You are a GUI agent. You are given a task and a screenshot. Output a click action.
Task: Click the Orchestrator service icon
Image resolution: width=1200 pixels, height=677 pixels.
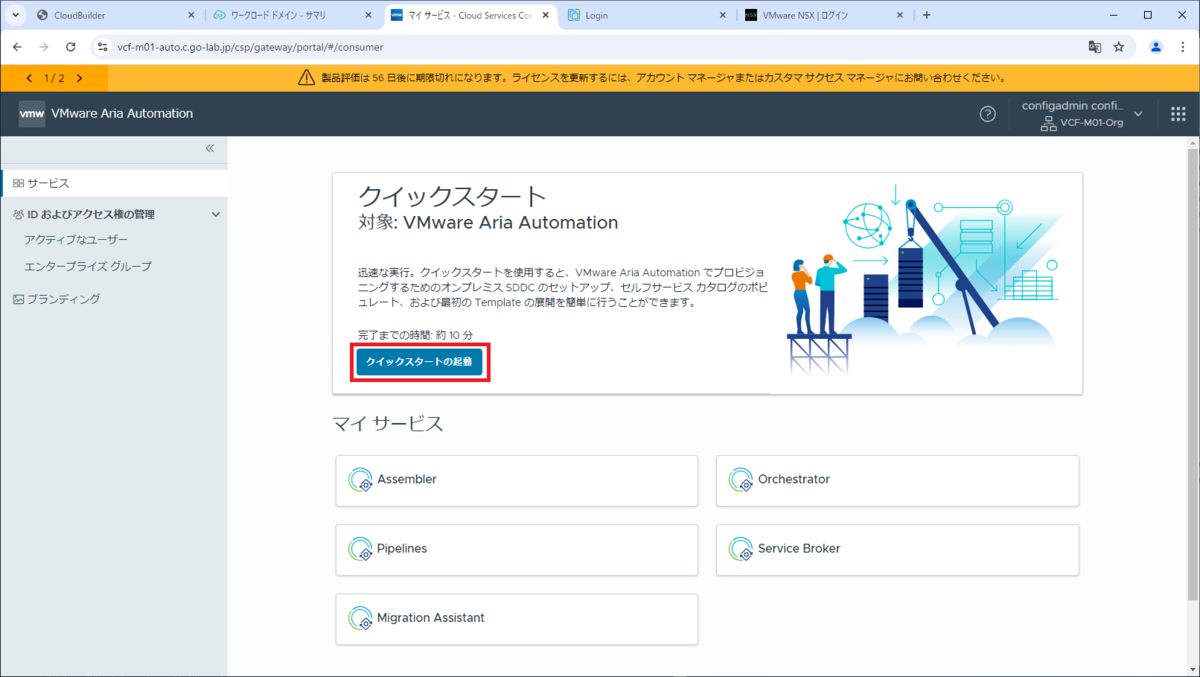[741, 480]
